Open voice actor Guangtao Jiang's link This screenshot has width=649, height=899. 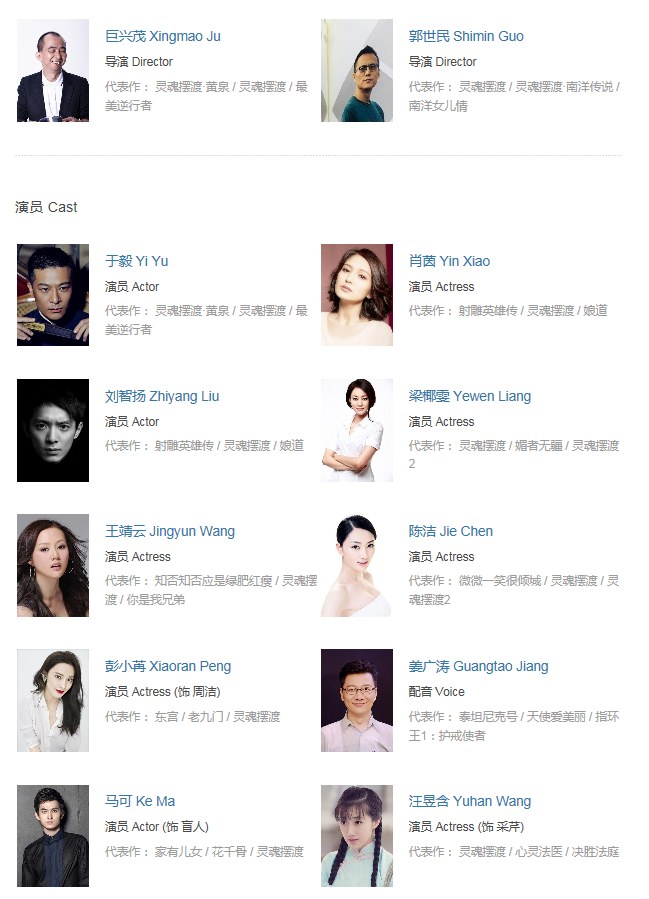(478, 666)
